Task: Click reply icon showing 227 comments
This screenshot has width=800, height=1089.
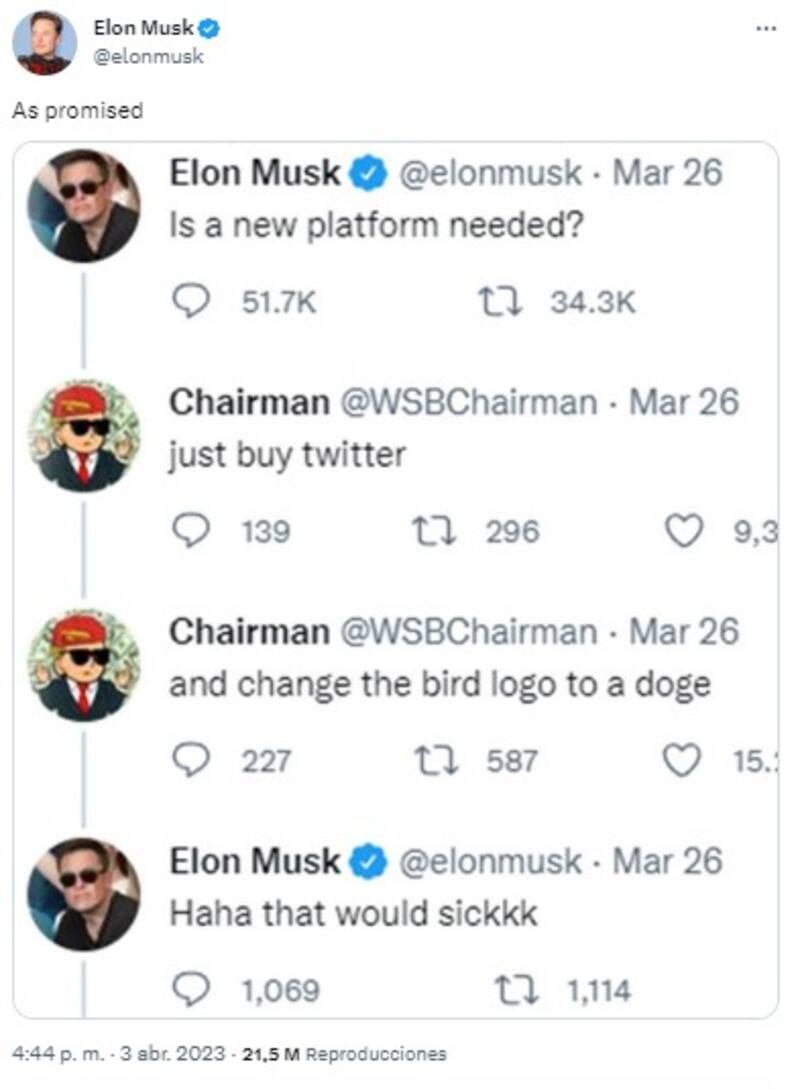Action: (x=191, y=761)
